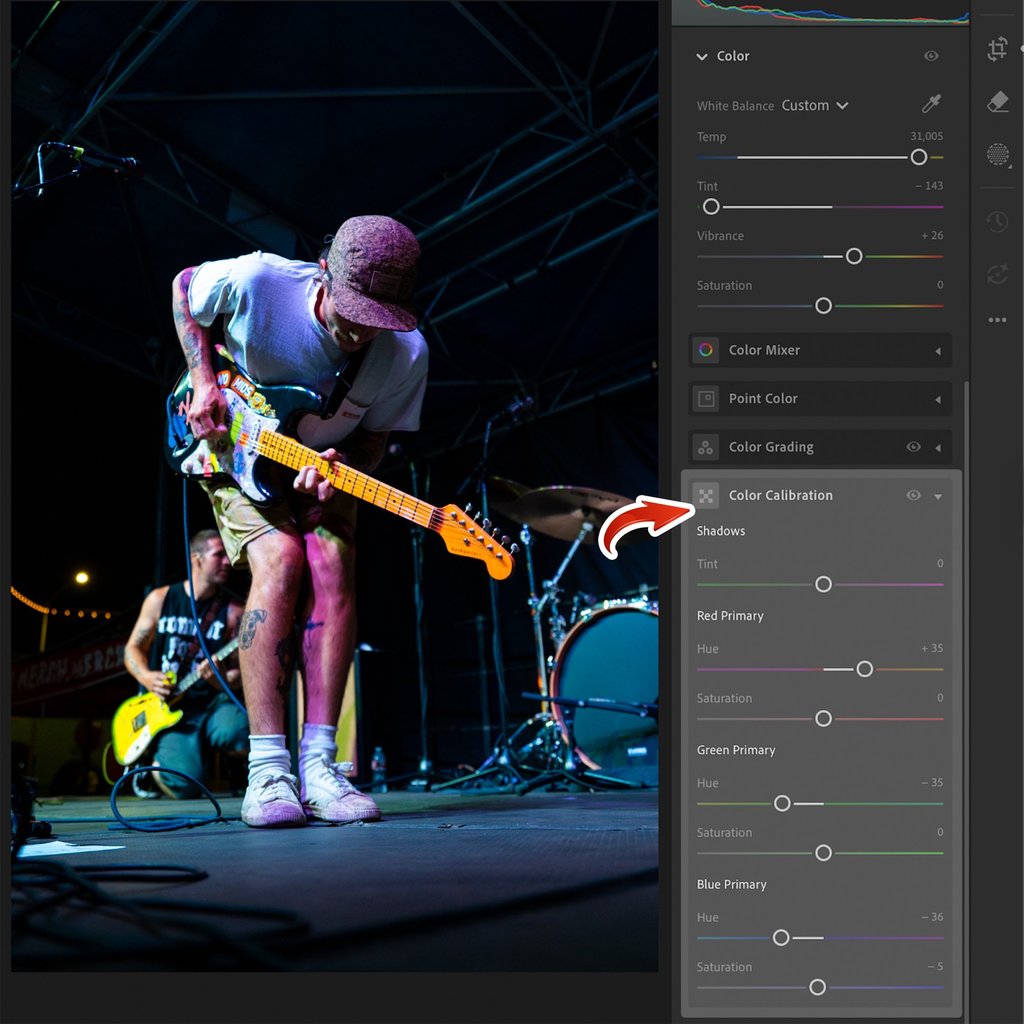Screen dimensions: 1024x1024
Task: Toggle Color panel visibility eye
Action: point(931,56)
